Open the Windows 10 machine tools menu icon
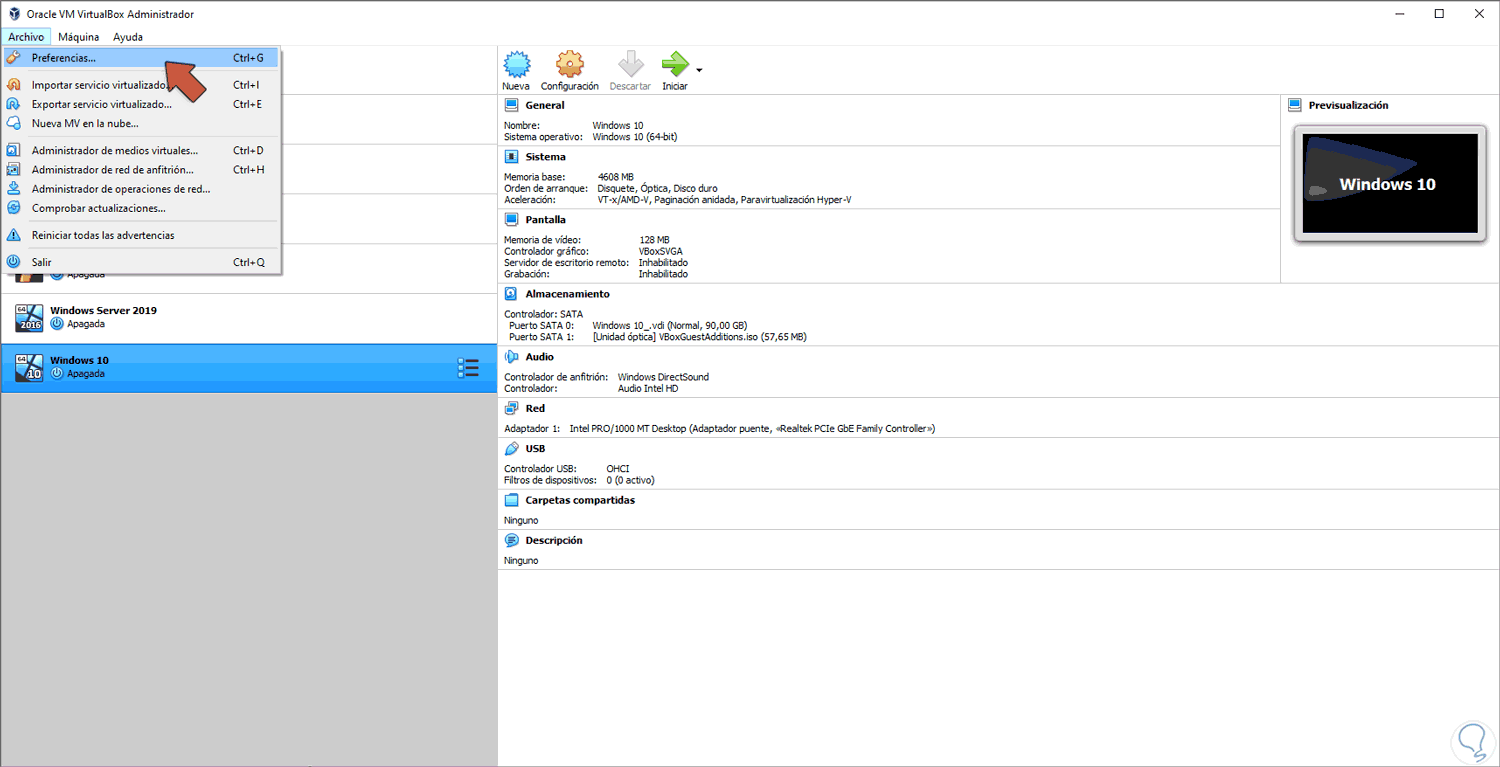This screenshot has height=767, width=1500. click(x=468, y=368)
